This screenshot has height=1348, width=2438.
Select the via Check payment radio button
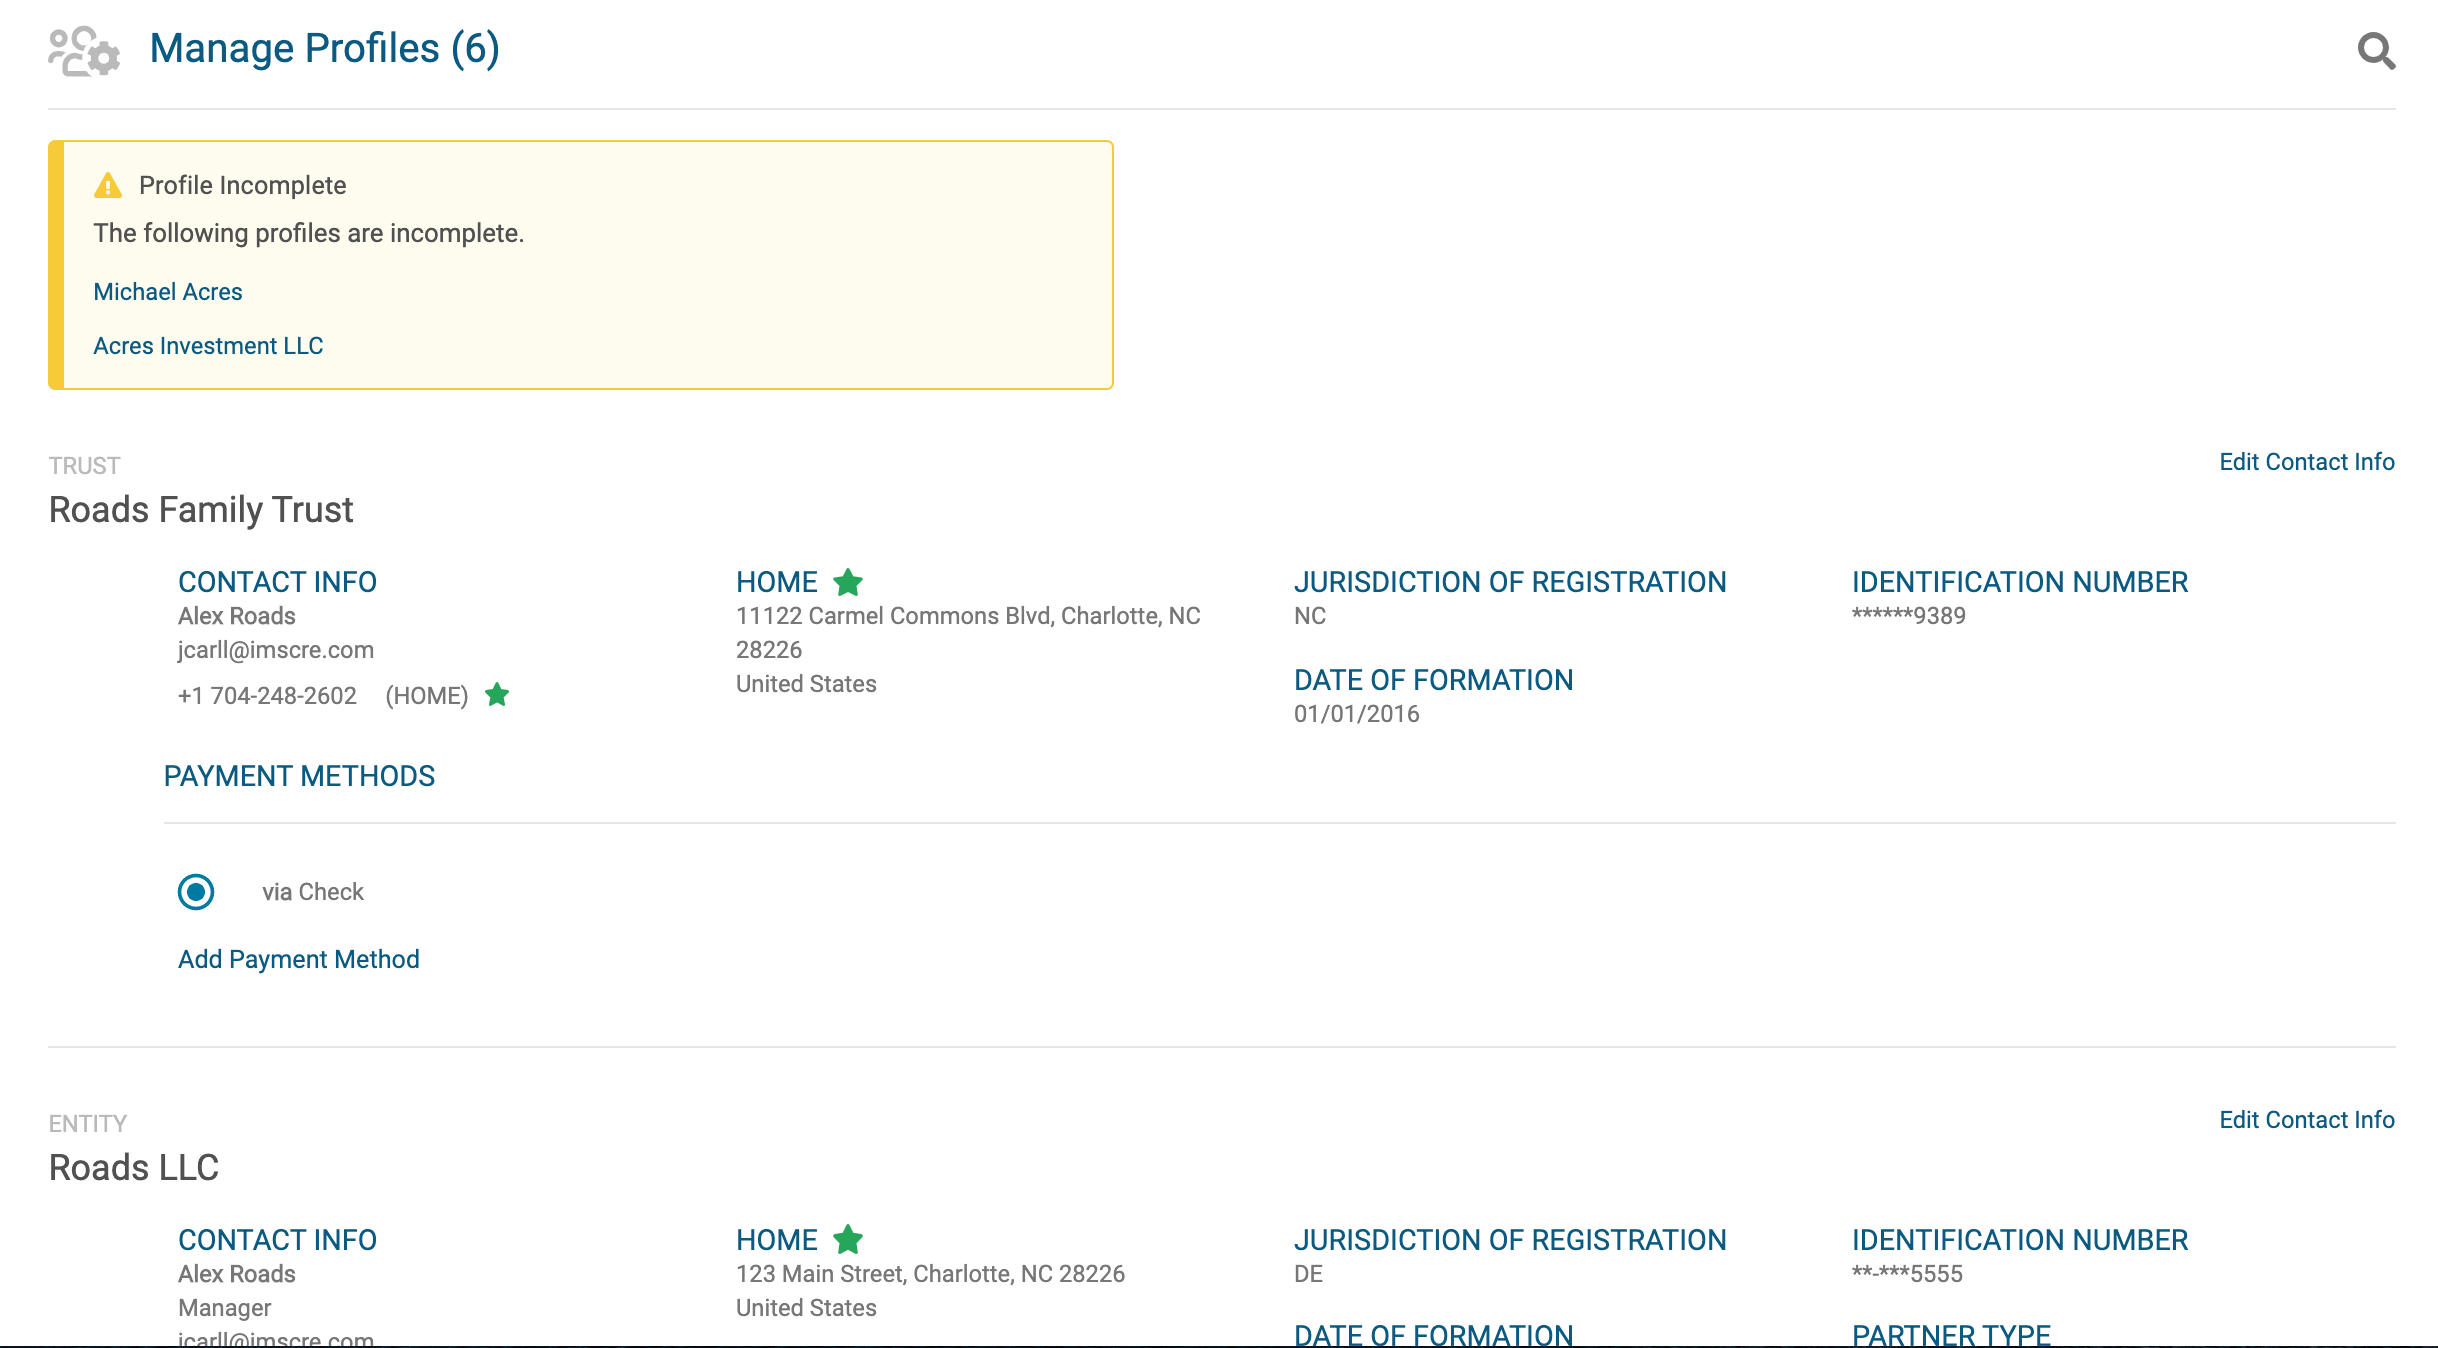click(x=196, y=892)
